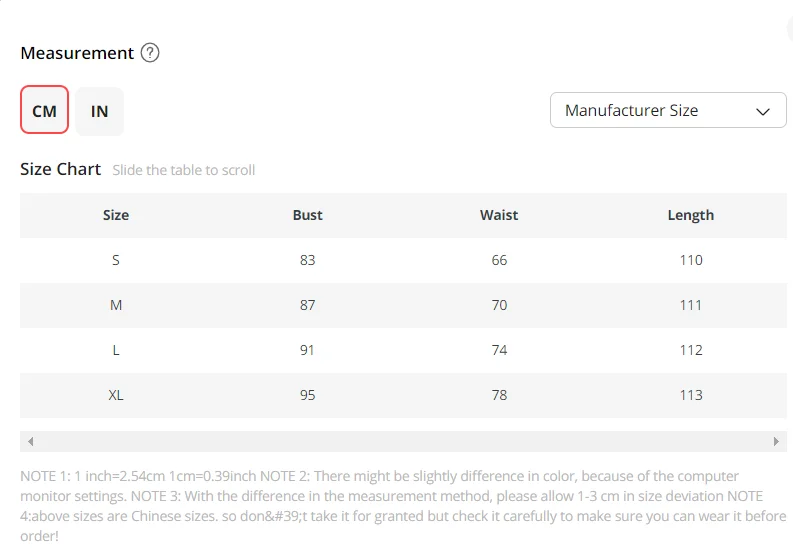Viewport: 793px width, 551px height.
Task: Click the Size column header
Action: pos(116,215)
